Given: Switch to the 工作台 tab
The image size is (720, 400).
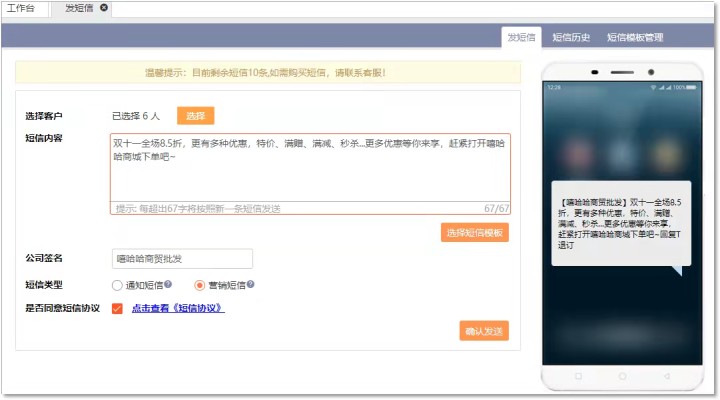Looking at the screenshot, I should tap(22, 8).
